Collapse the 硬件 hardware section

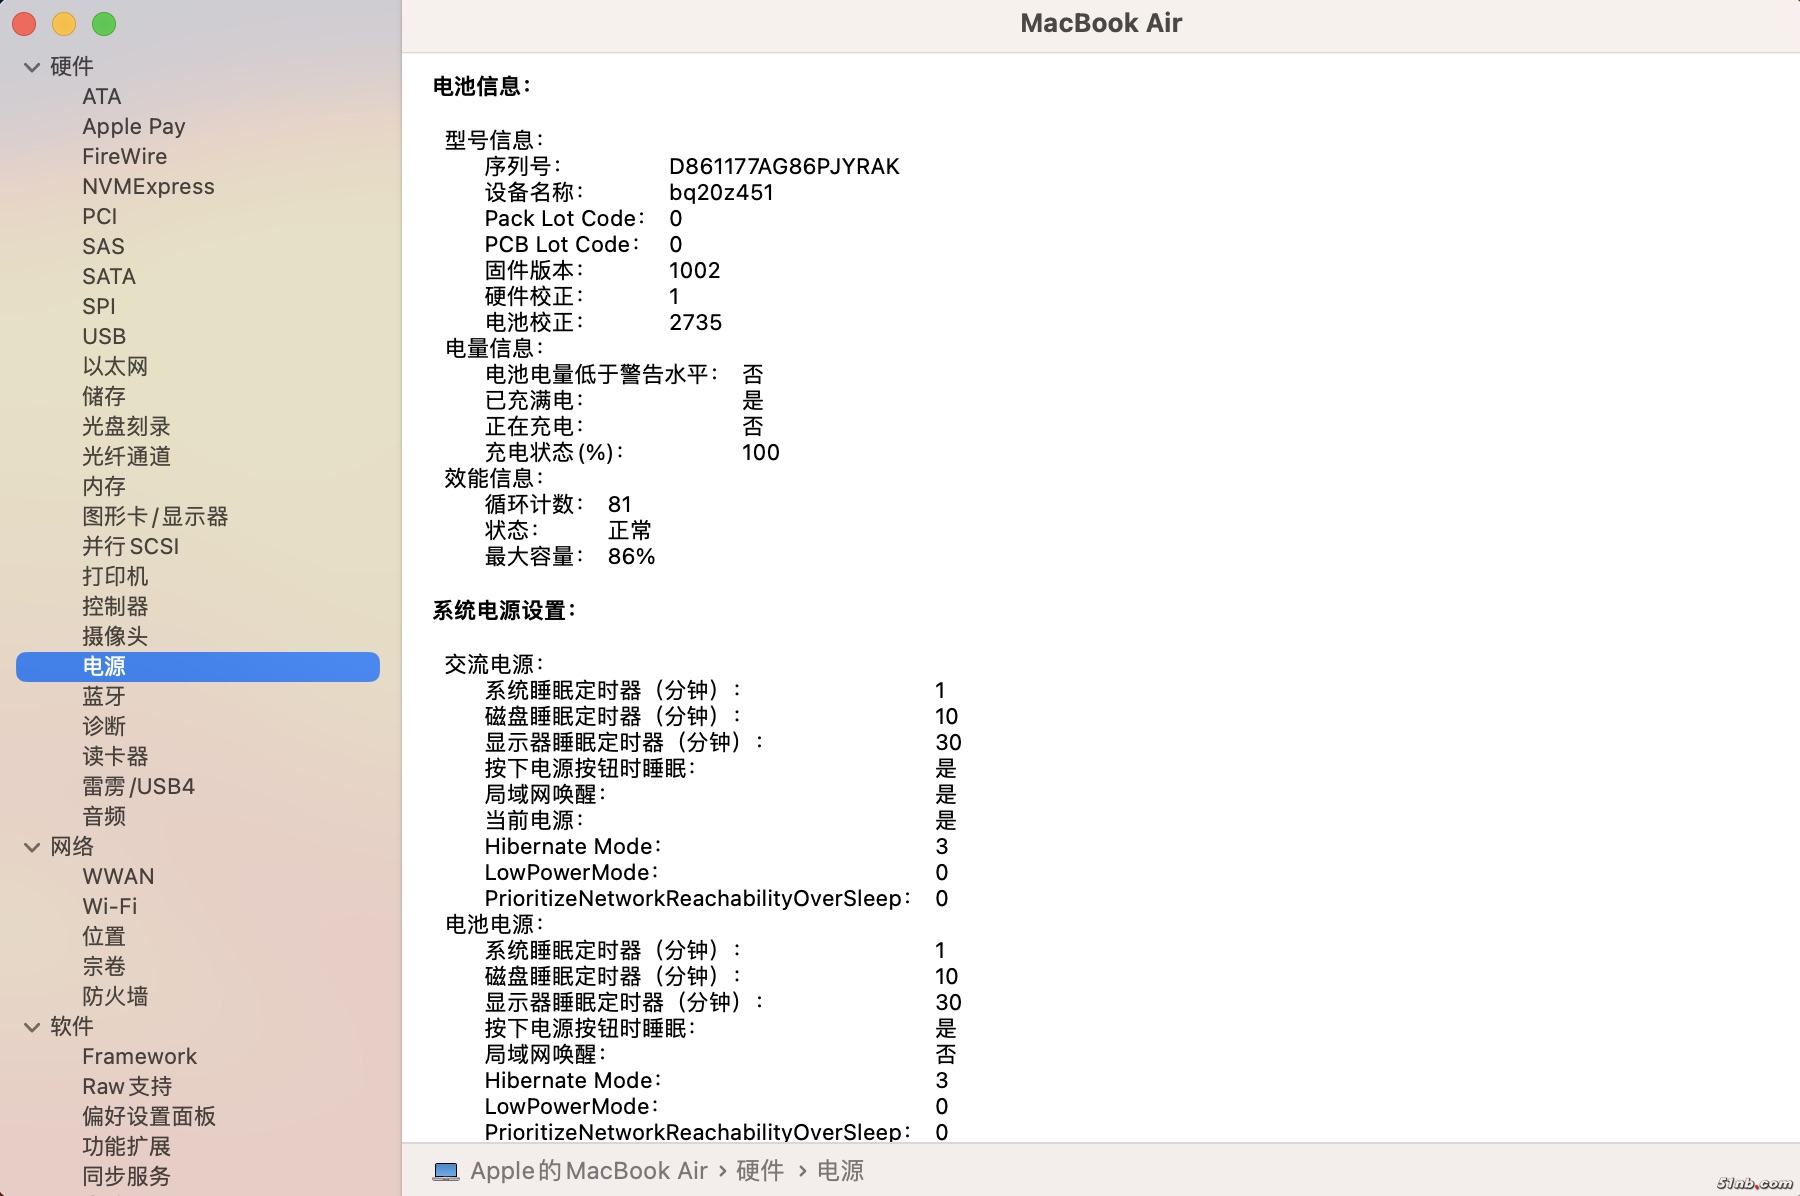32,67
